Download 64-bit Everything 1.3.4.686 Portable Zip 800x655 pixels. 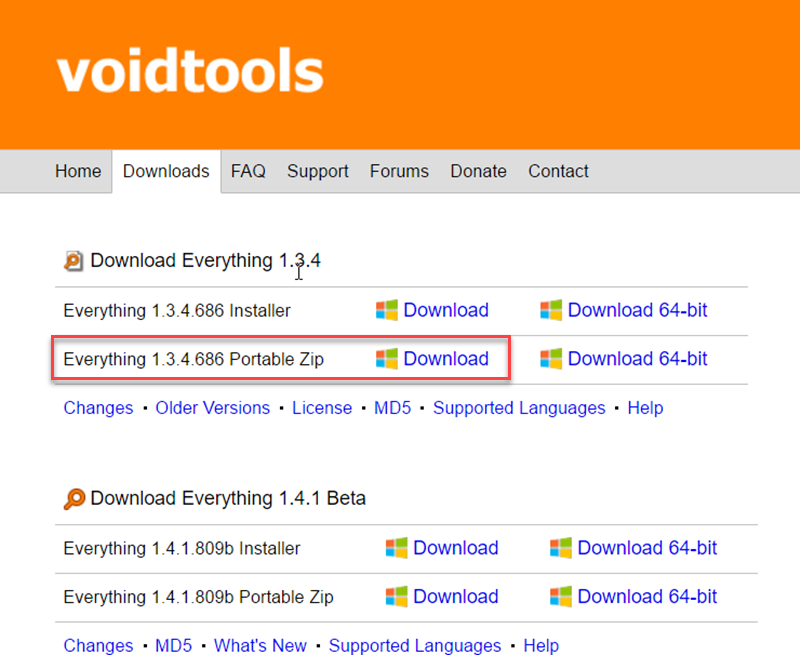coord(637,359)
